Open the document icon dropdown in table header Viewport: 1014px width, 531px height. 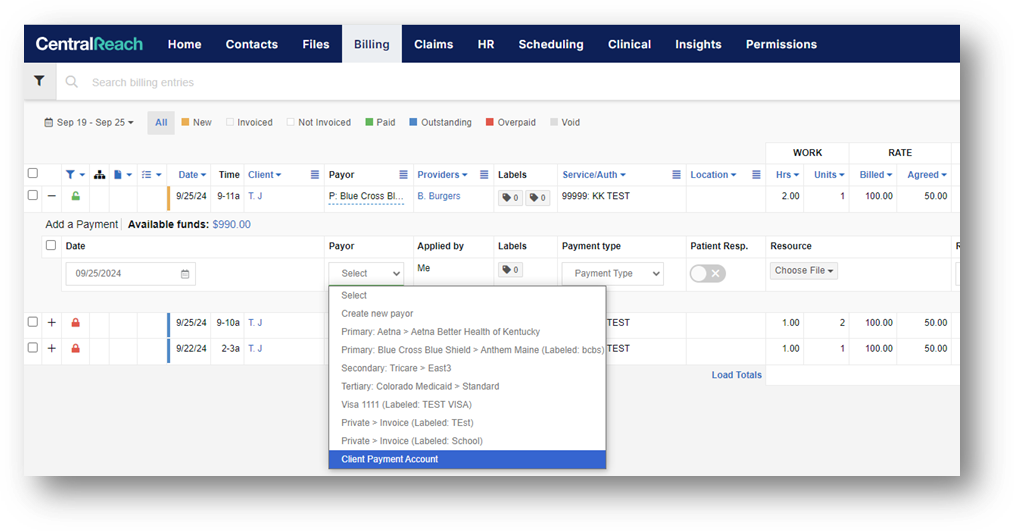(x=123, y=175)
